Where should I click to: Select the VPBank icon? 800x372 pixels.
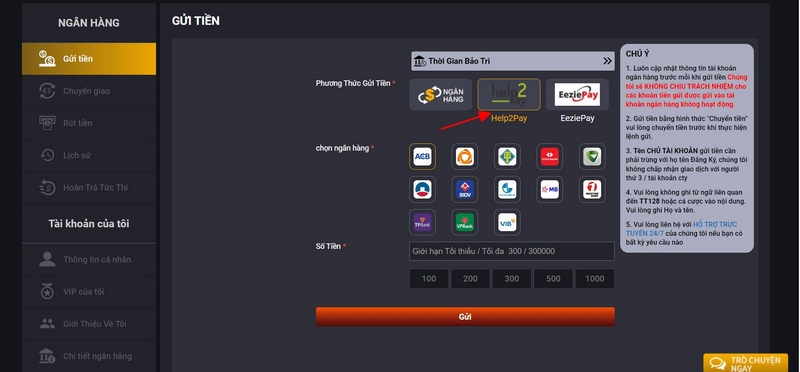click(465, 222)
